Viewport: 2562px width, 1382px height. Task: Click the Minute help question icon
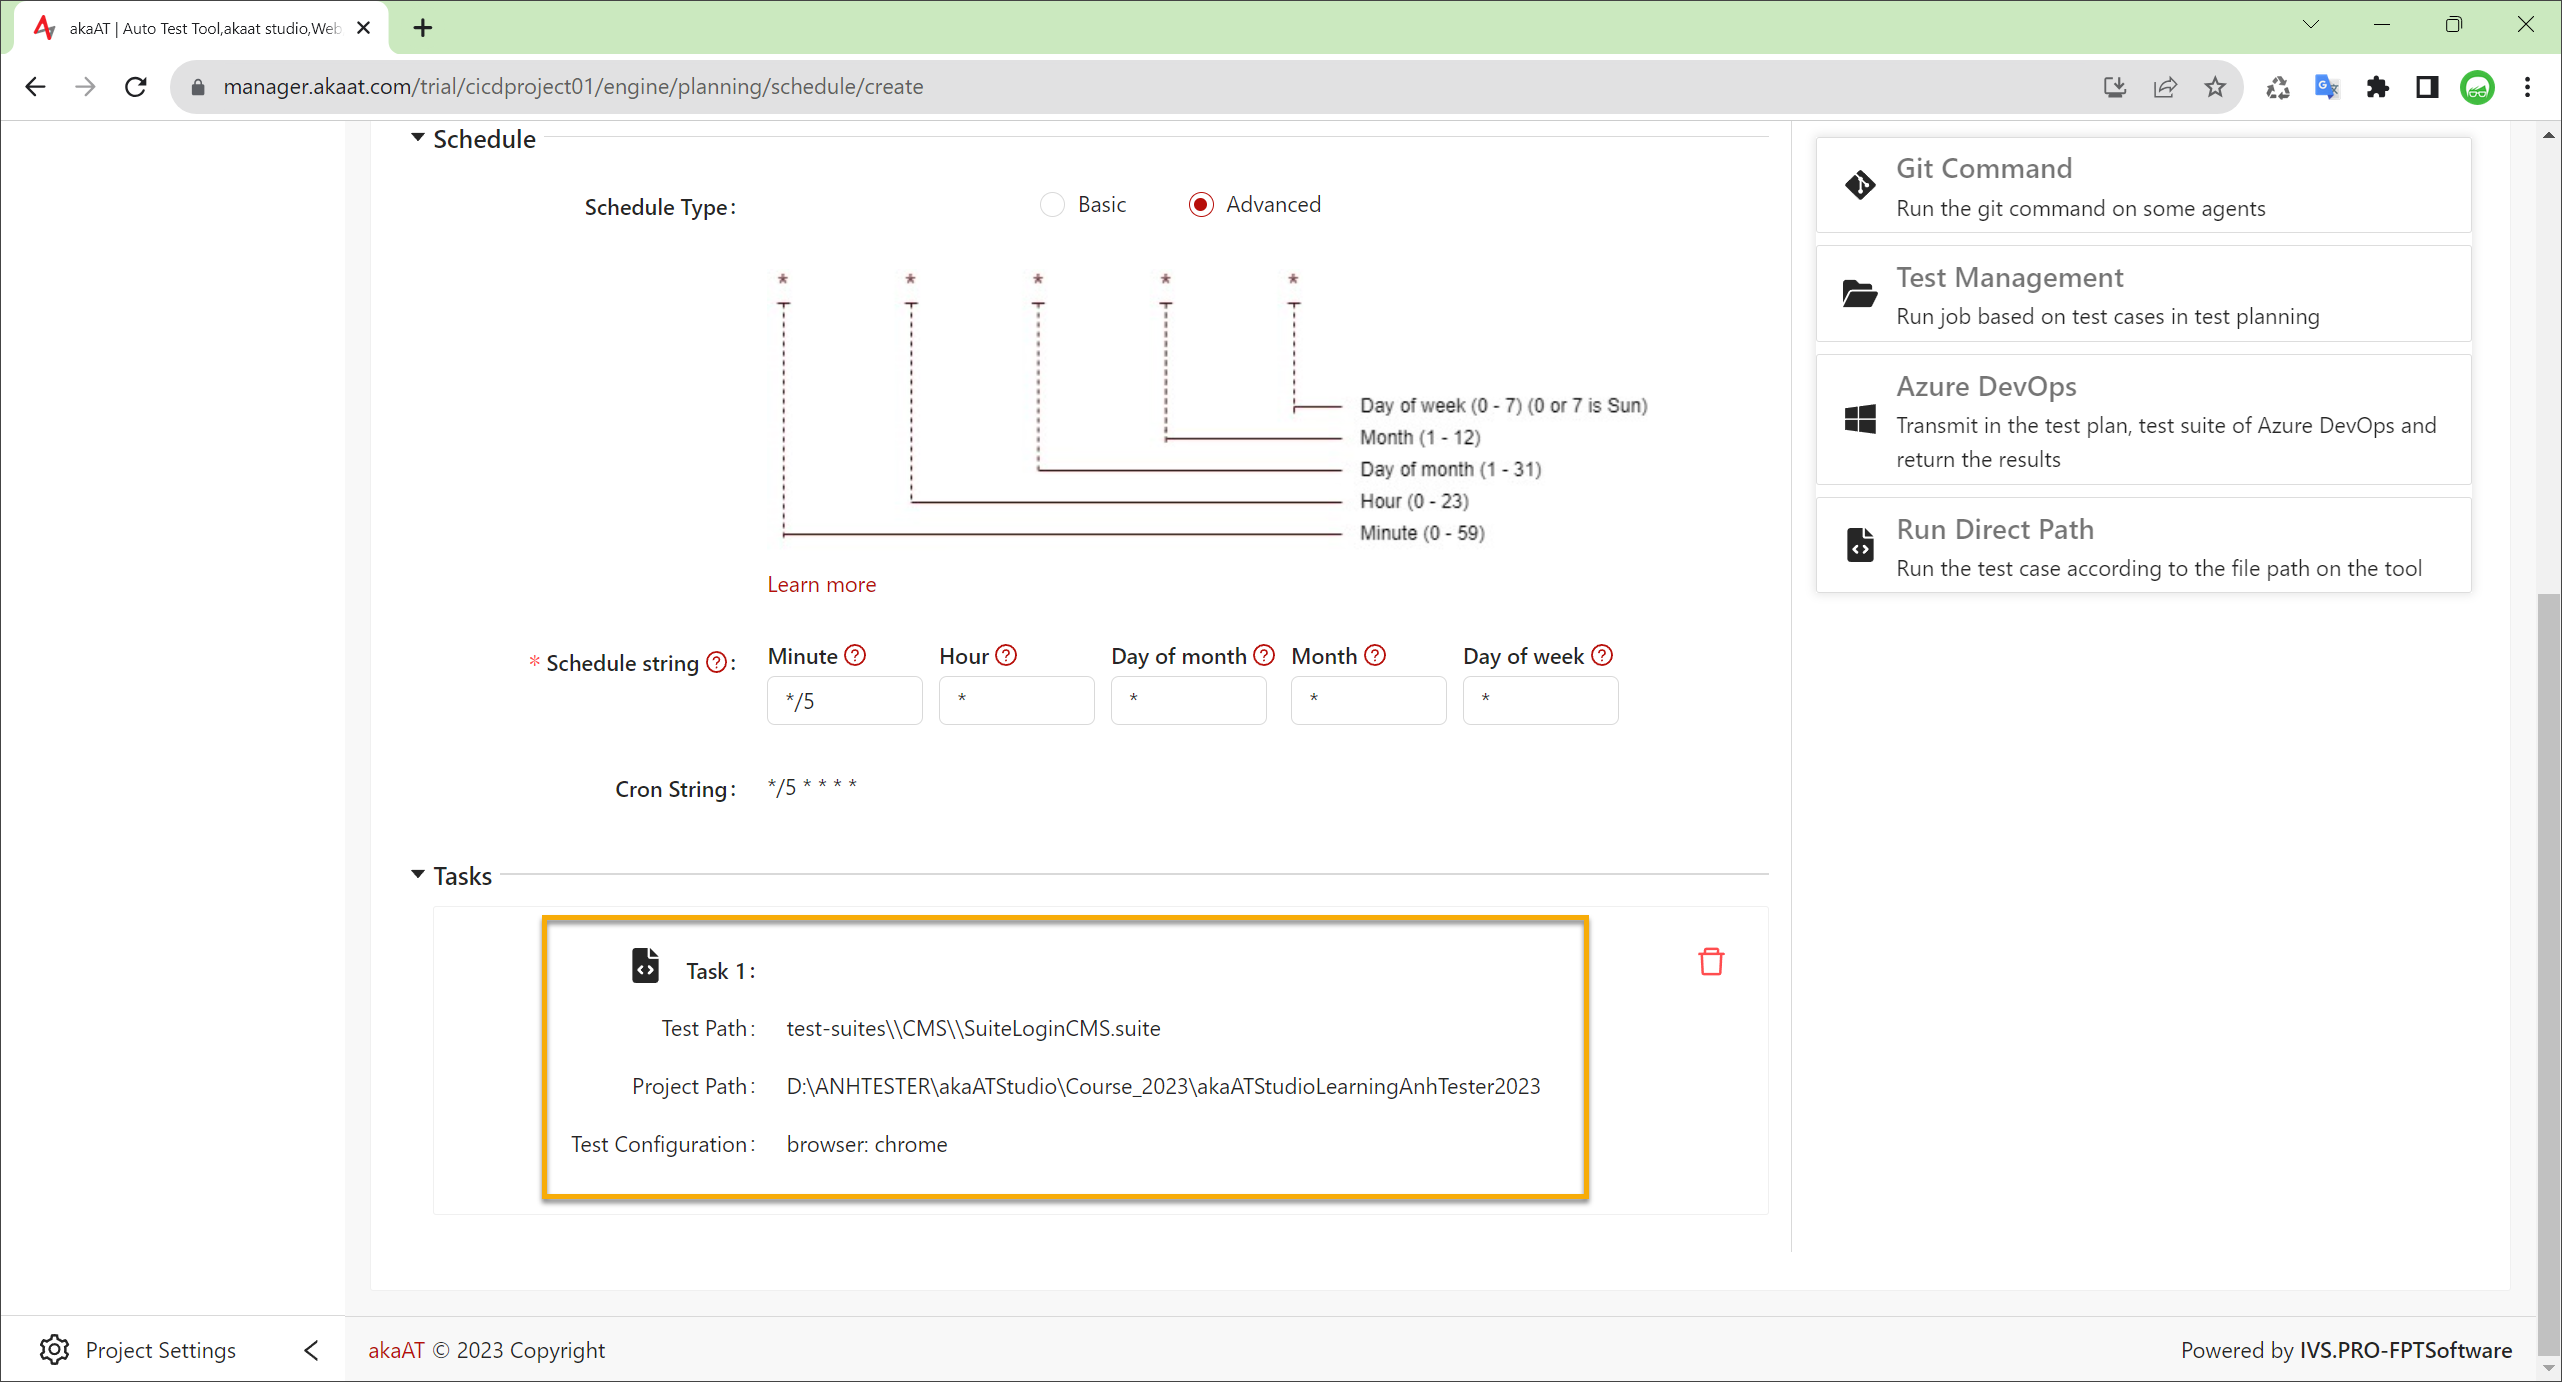[x=855, y=655]
